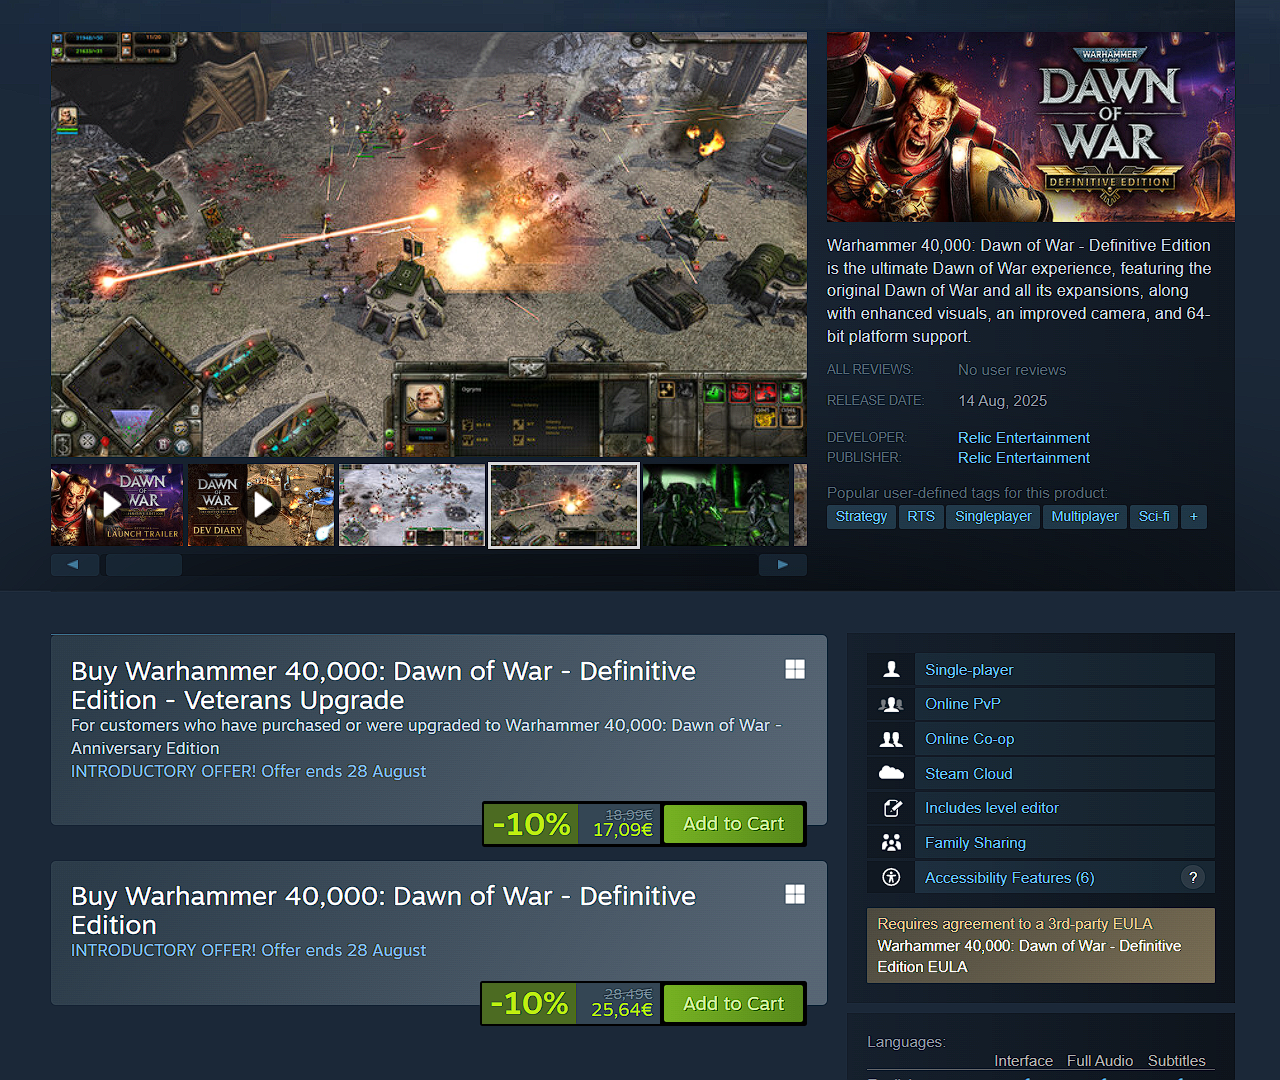Click the Interface languages column header
The height and width of the screenshot is (1080, 1280).
[x=1023, y=1061]
